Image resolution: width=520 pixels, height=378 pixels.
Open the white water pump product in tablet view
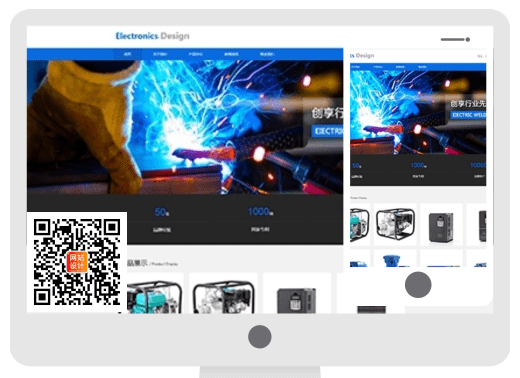point(395,224)
